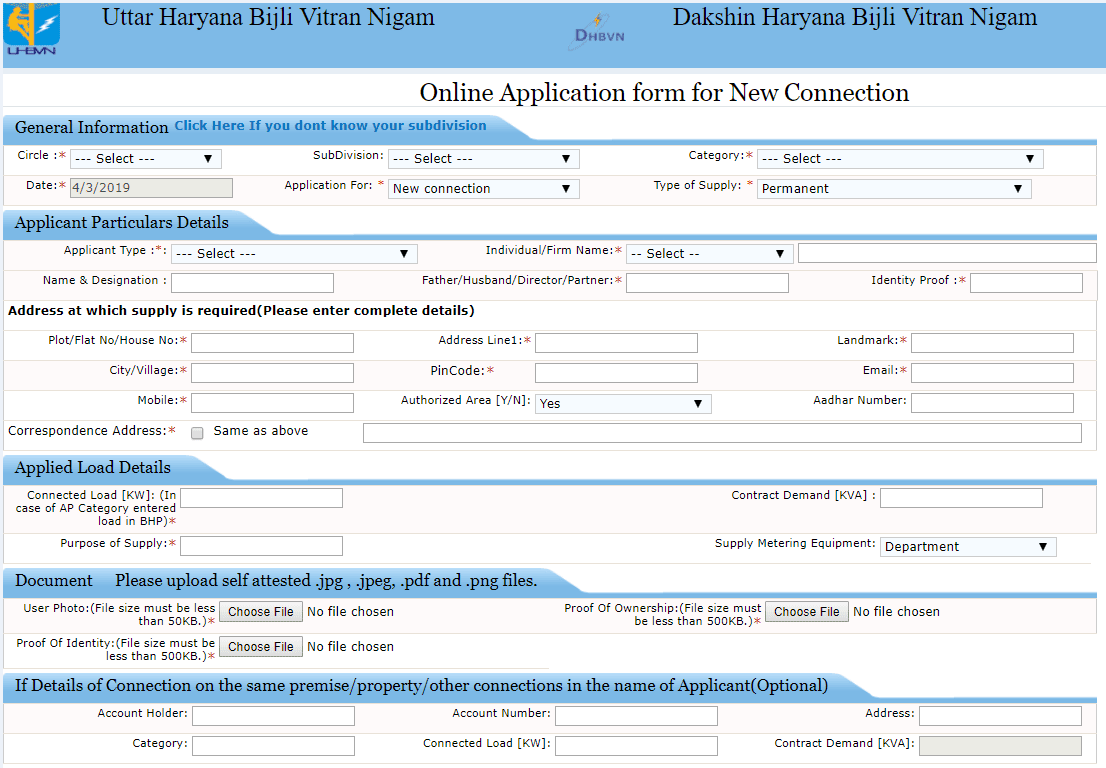This screenshot has width=1106, height=768.
Task: Expand the Authorized Area Yes dropdown
Action: coord(623,403)
